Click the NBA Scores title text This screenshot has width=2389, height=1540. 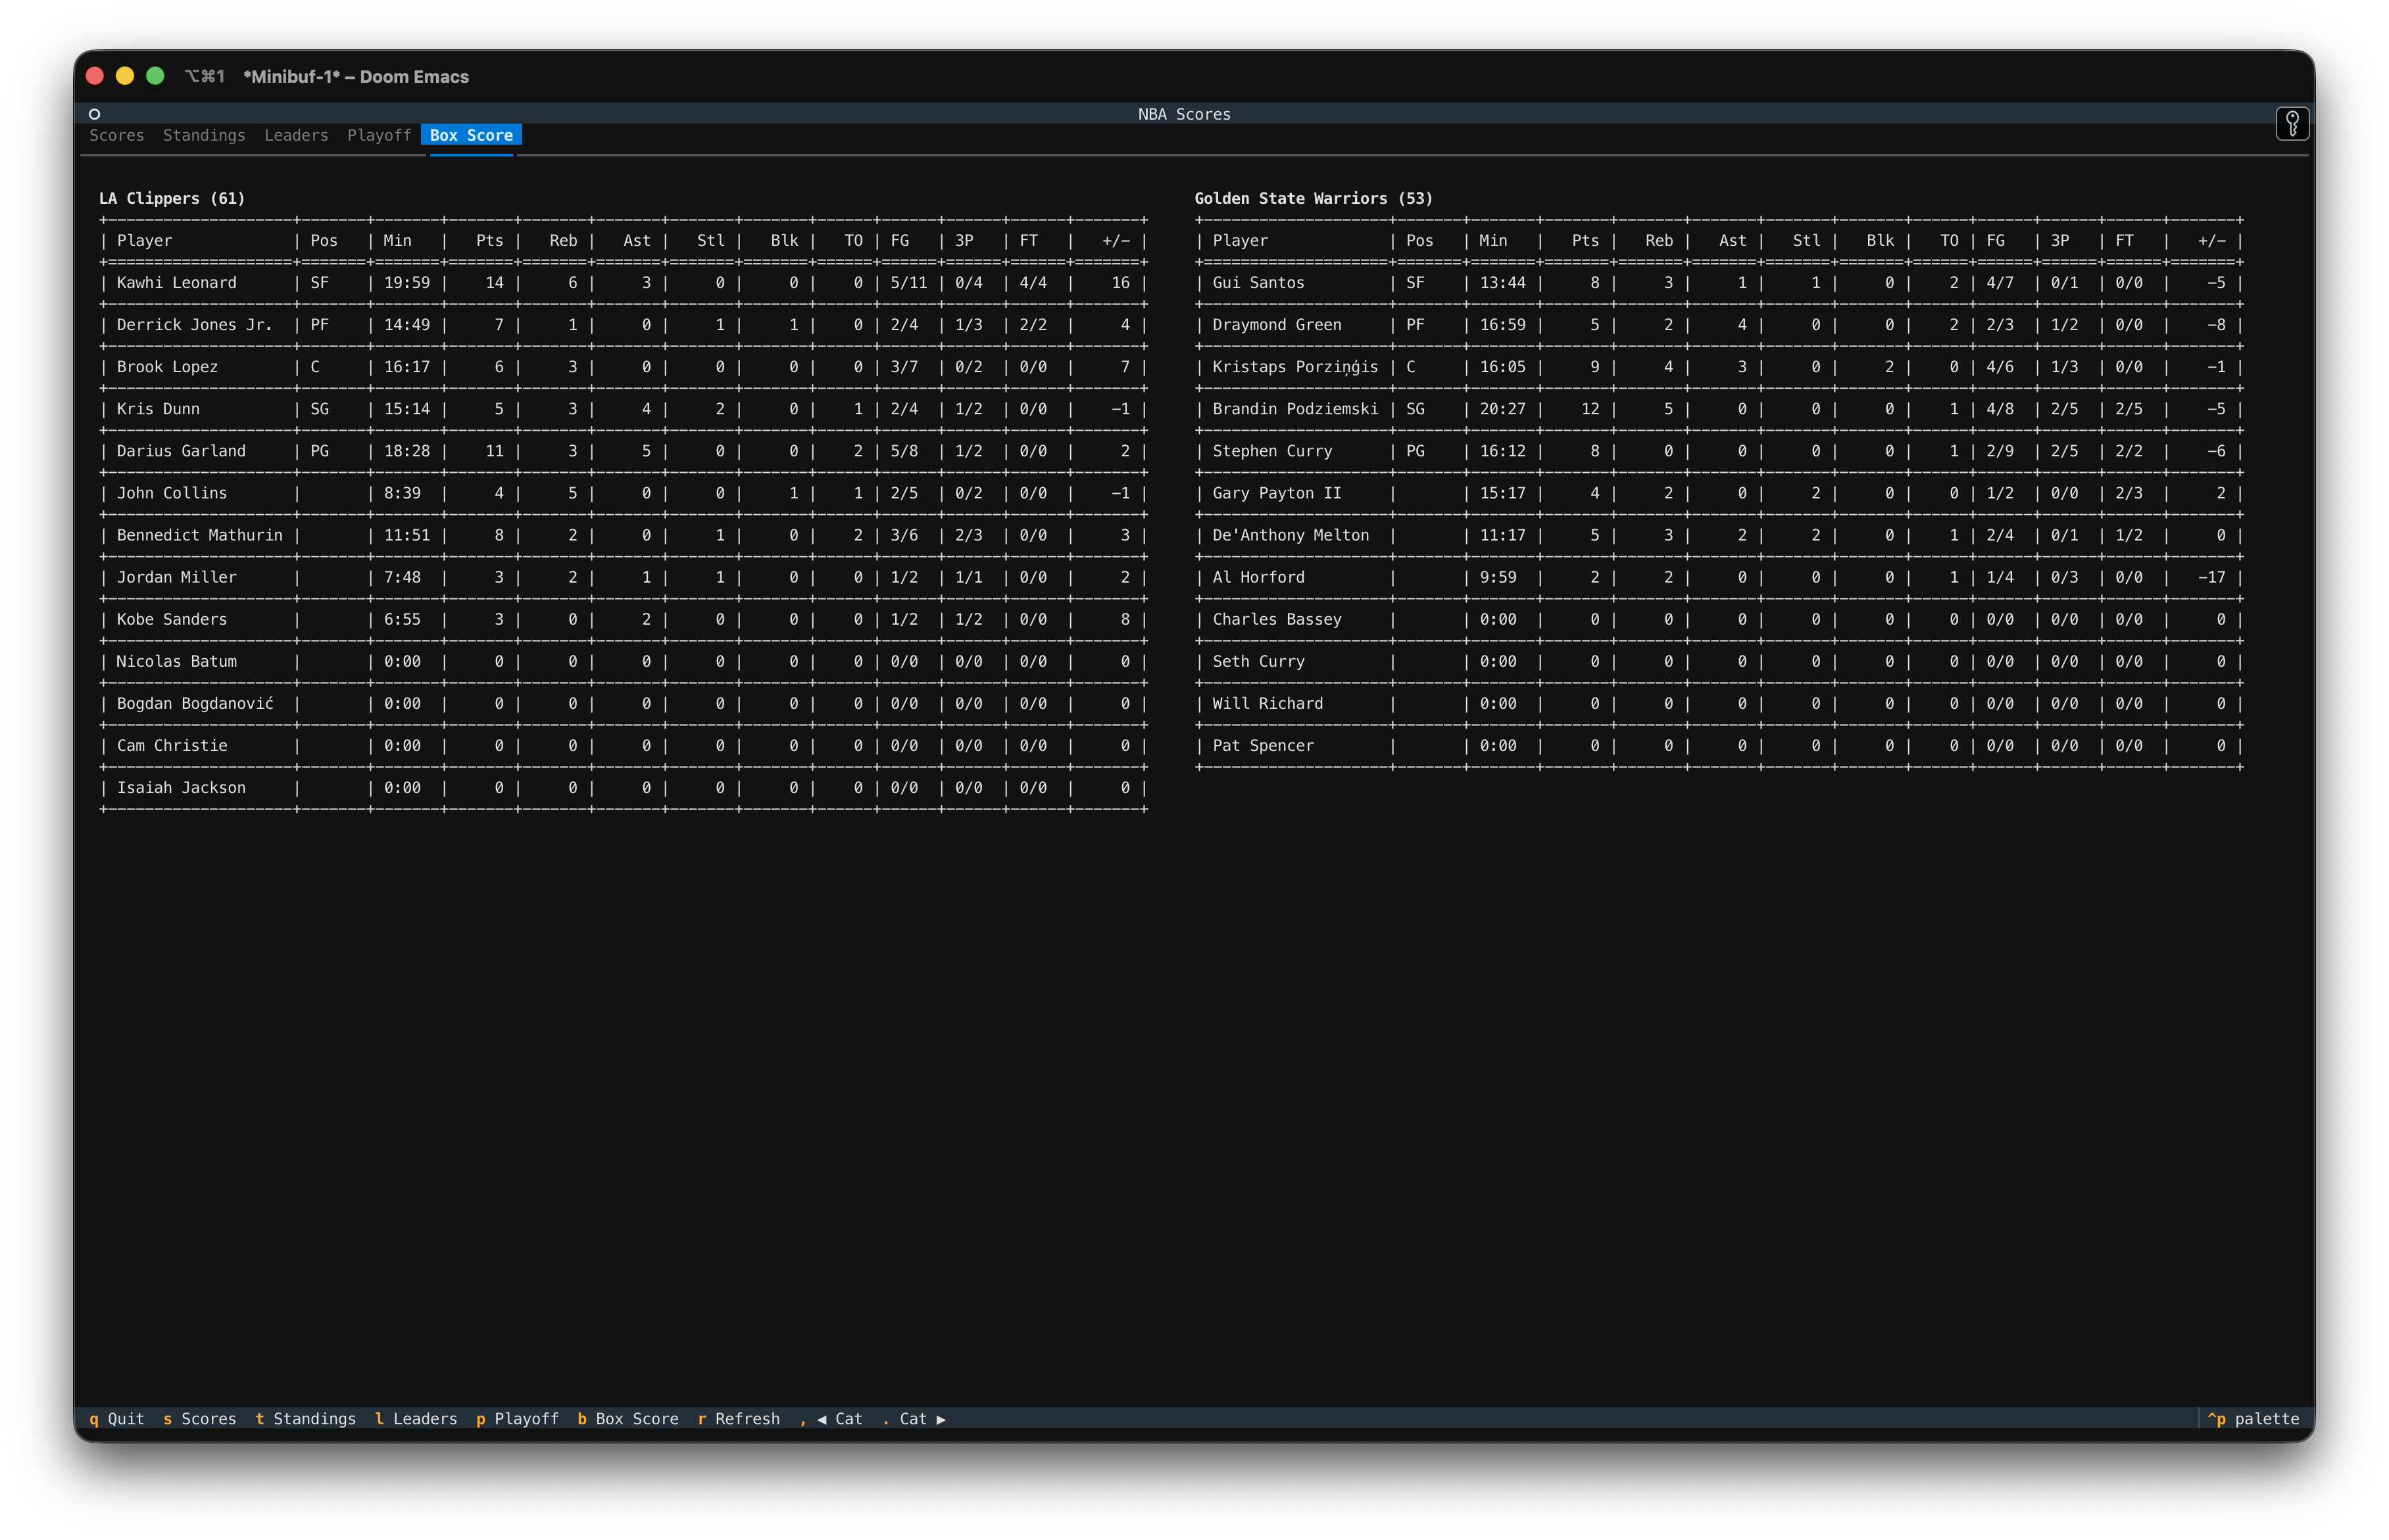[1184, 114]
